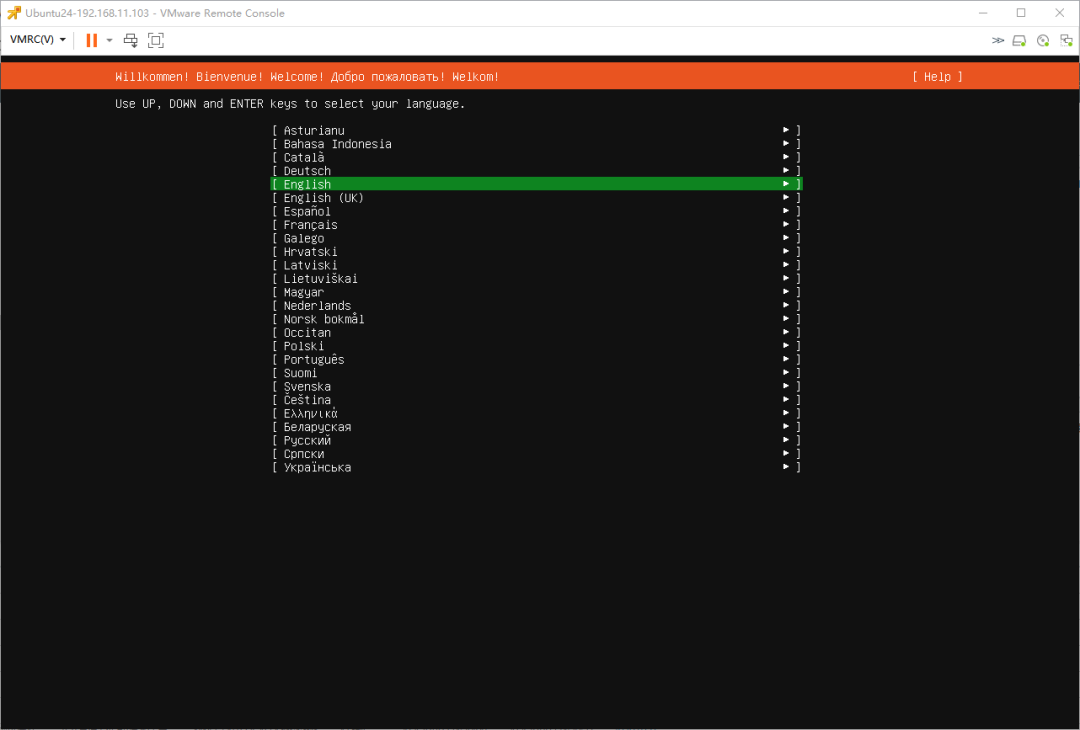The width and height of the screenshot is (1080, 730).
Task: Select Português language
Action: [537, 359]
